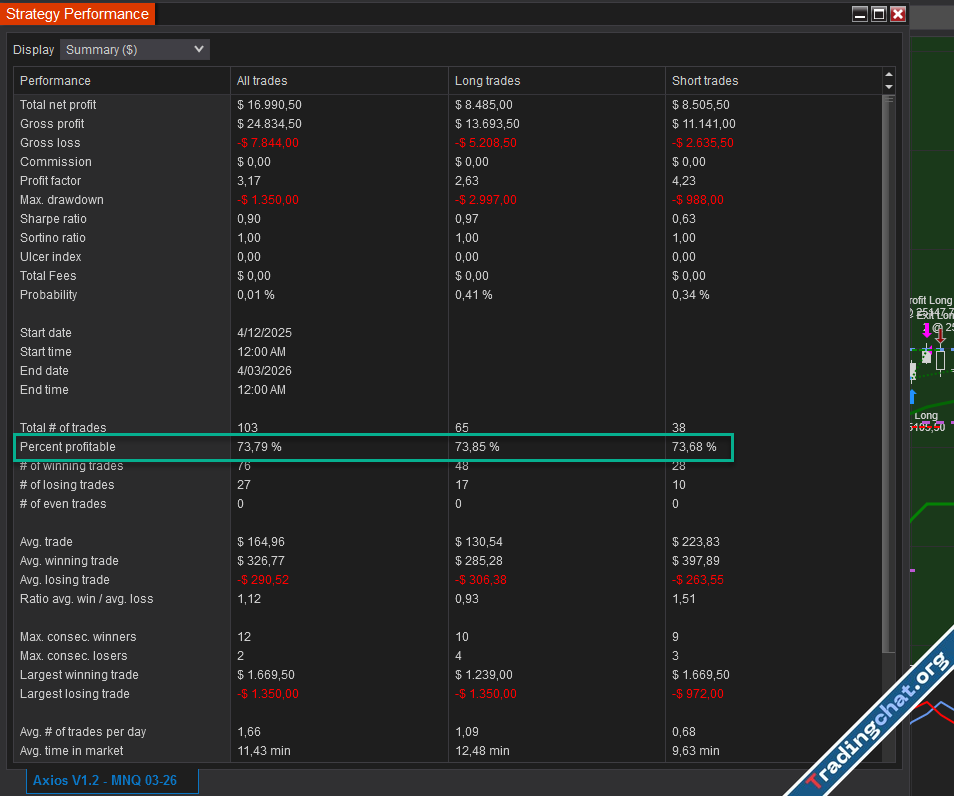Screen dimensions: 954x796
Task: Click the scroll up arrow in table header
Action: (889, 75)
